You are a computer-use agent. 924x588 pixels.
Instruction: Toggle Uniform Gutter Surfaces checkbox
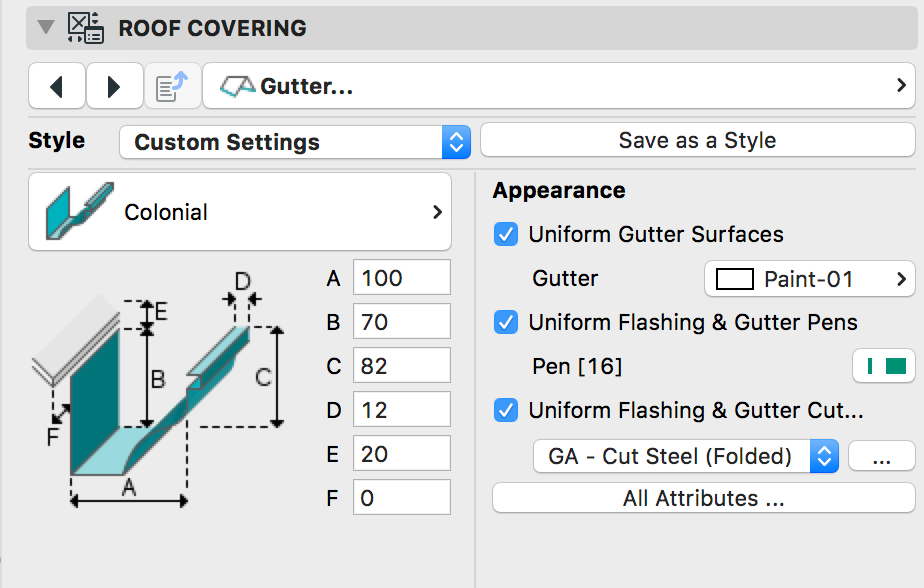coord(507,234)
